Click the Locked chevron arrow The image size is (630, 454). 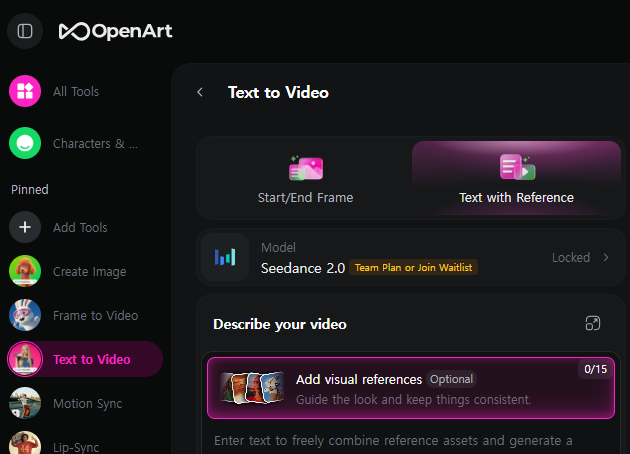point(606,258)
